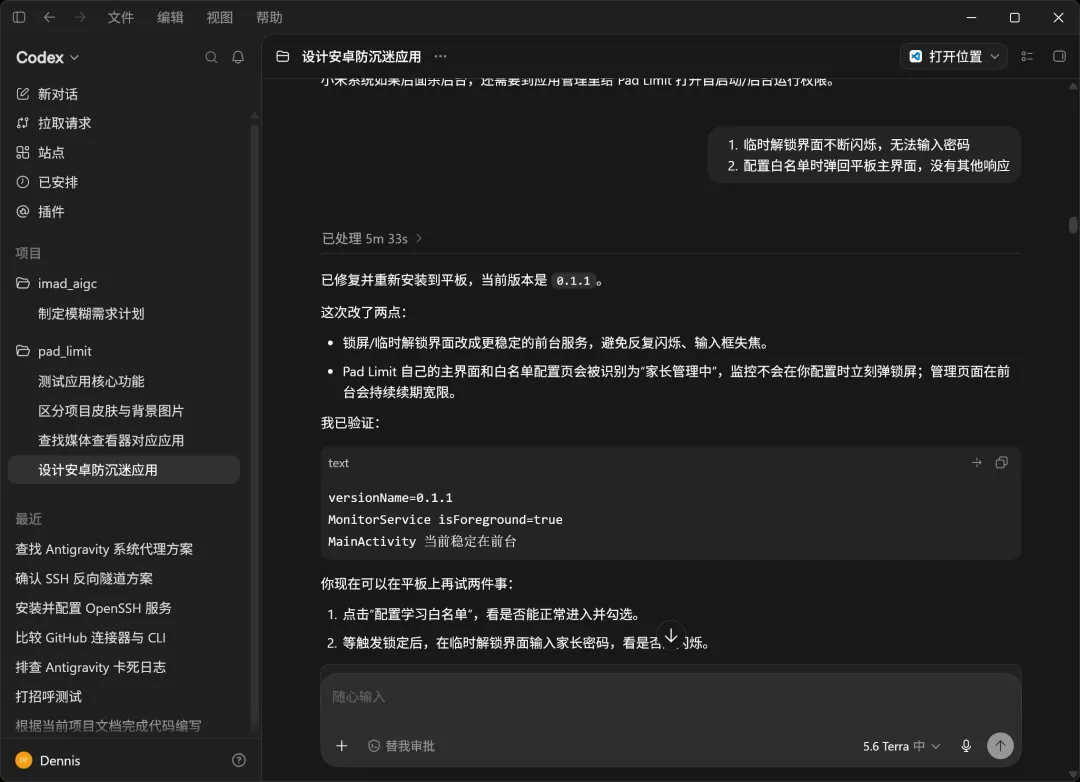Jump to bottom with down arrow button
The height and width of the screenshot is (782, 1080).
(671, 635)
